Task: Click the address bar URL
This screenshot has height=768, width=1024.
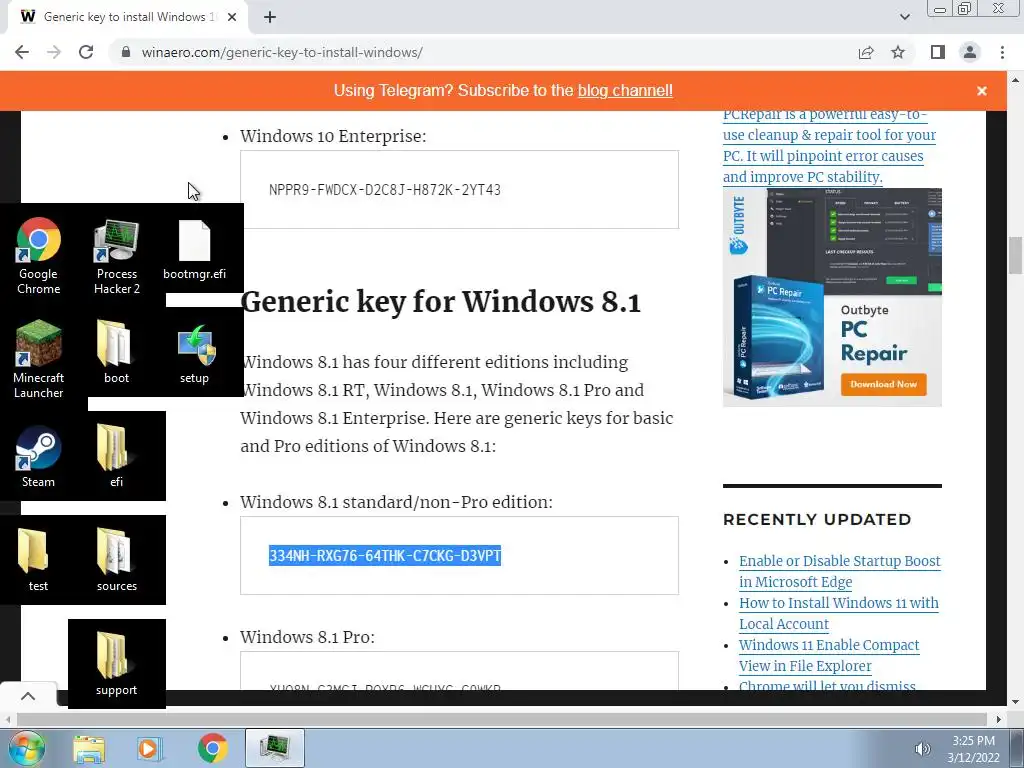Action: pos(282,52)
